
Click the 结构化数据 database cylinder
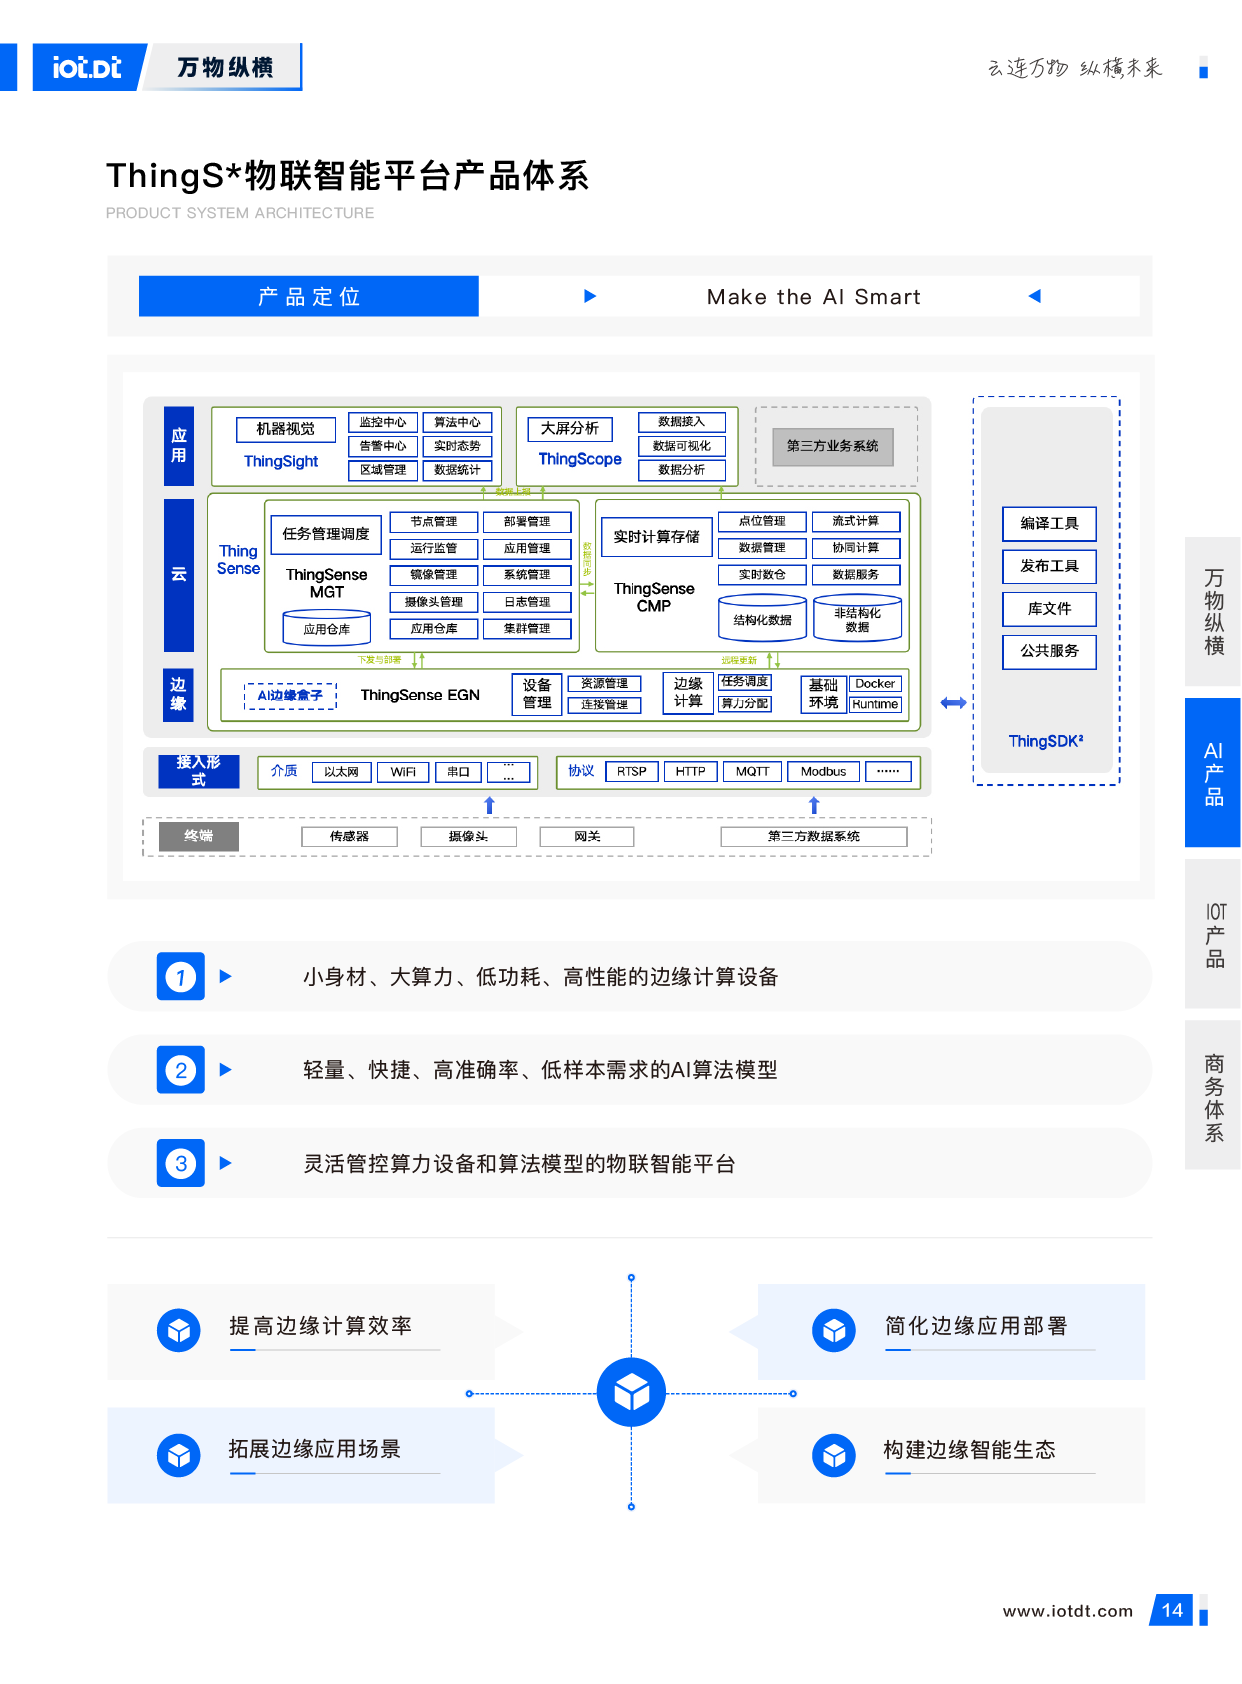click(762, 619)
